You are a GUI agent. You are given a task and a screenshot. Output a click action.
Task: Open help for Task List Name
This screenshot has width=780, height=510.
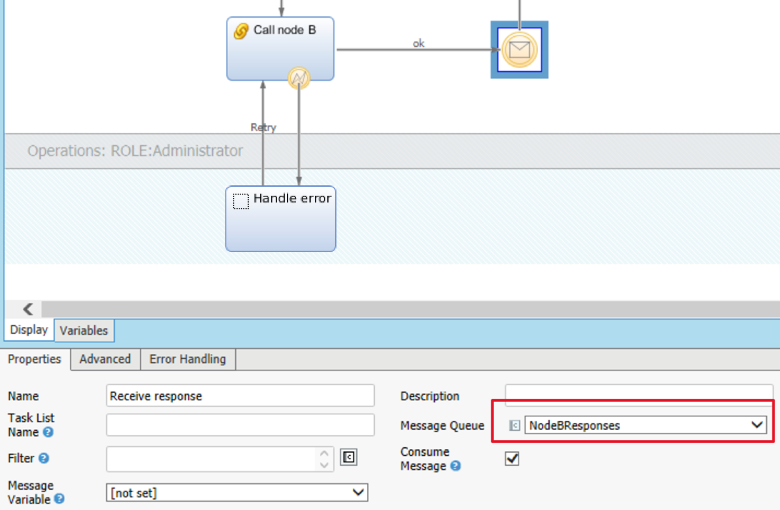click(48, 433)
